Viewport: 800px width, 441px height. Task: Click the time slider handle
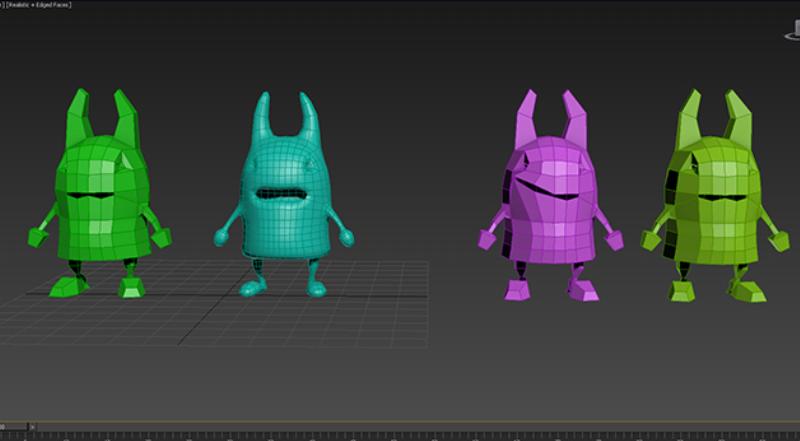coord(14,426)
